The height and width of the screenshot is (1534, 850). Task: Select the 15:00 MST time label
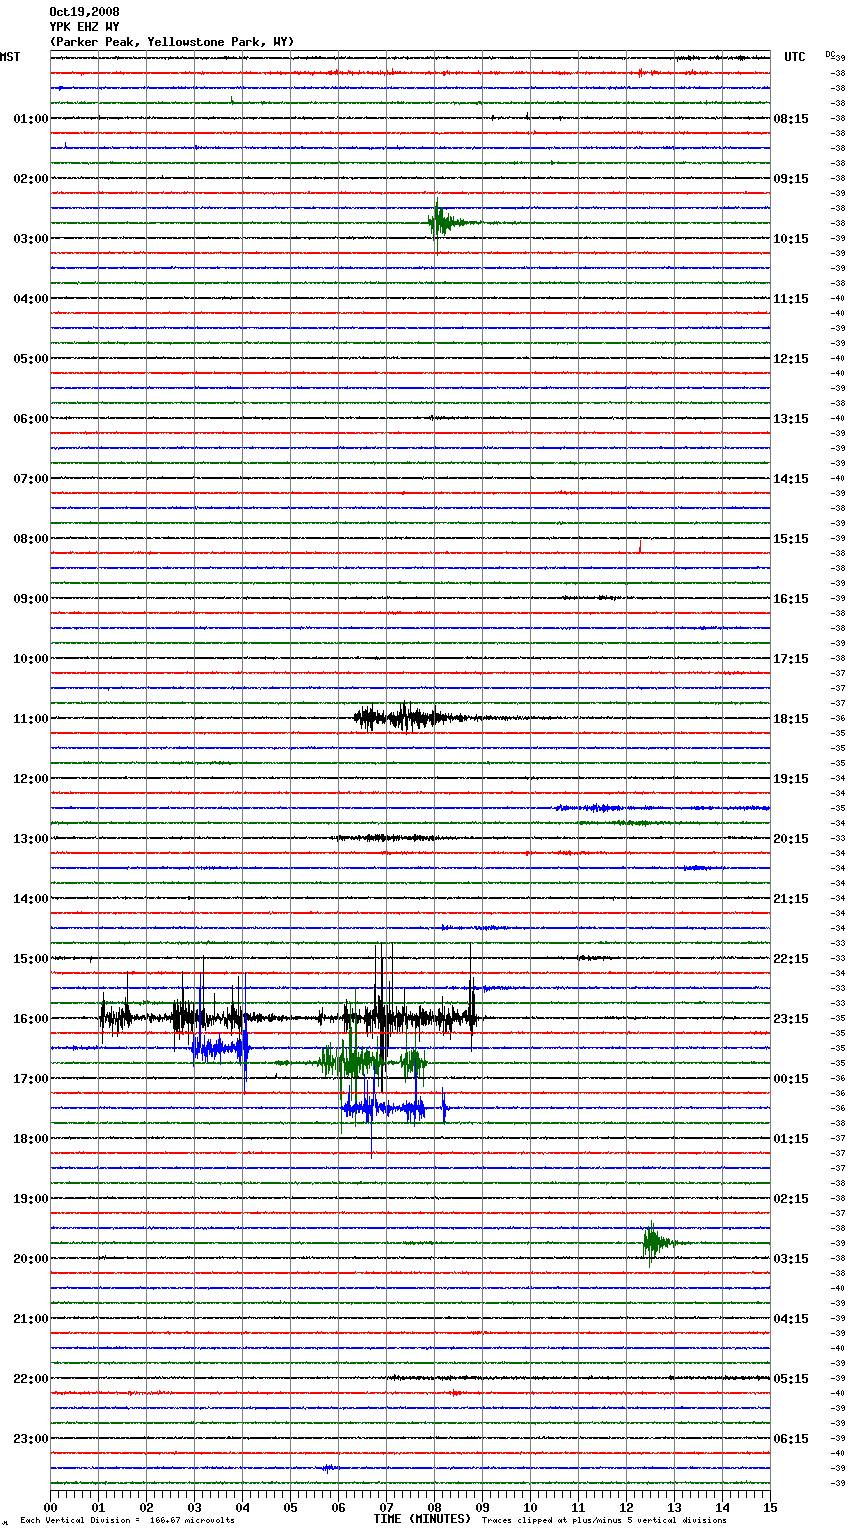coord(31,959)
